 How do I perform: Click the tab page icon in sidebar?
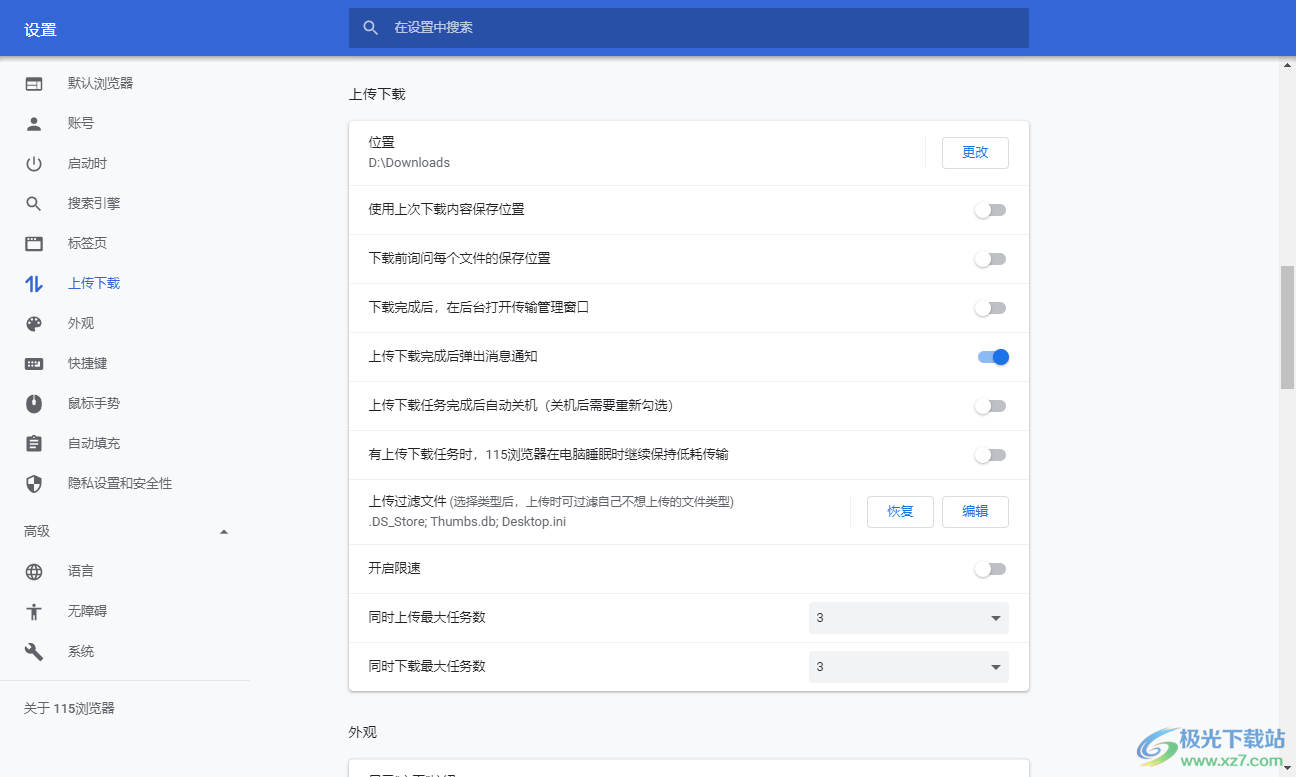pos(34,243)
